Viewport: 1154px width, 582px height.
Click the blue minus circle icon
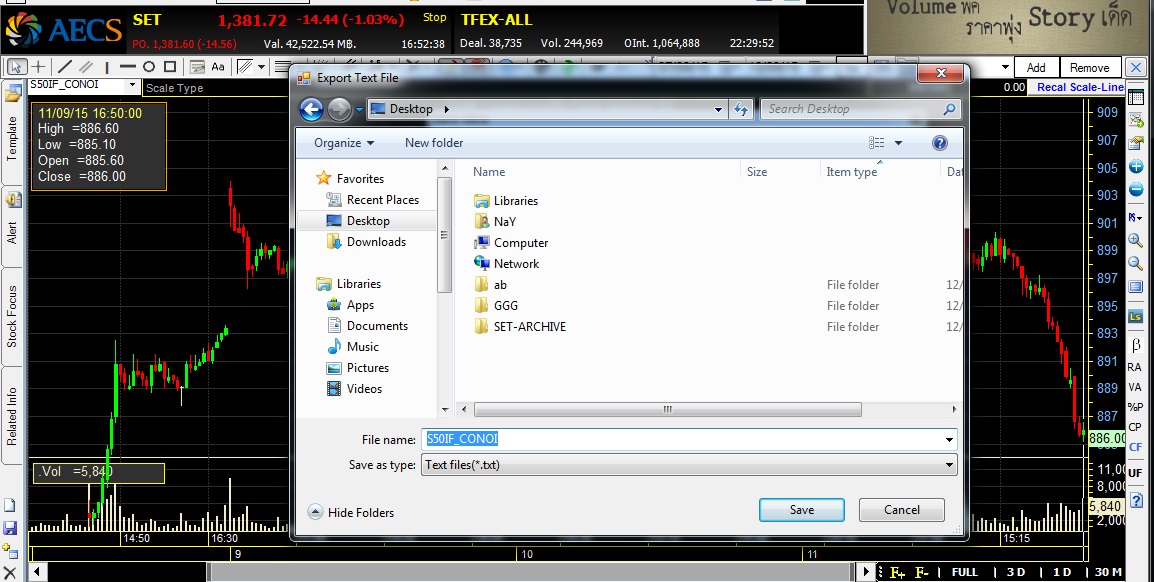click(1136, 191)
